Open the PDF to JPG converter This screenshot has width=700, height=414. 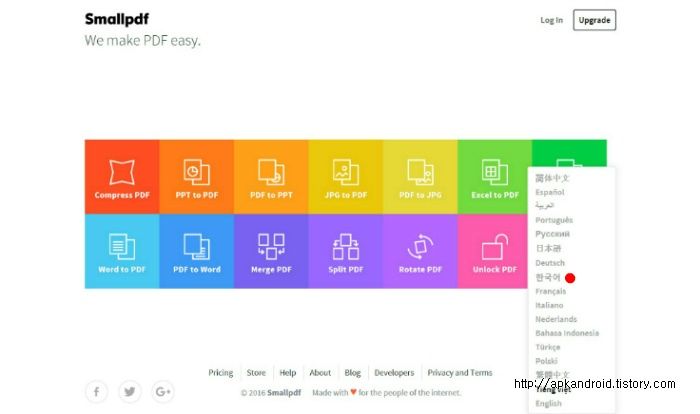(420, 177)
